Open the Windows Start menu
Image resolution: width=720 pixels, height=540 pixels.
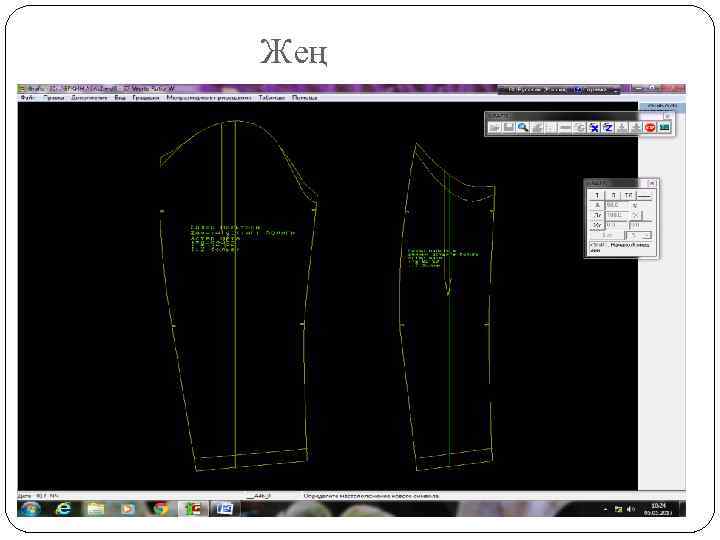click(x=30, y=509)
